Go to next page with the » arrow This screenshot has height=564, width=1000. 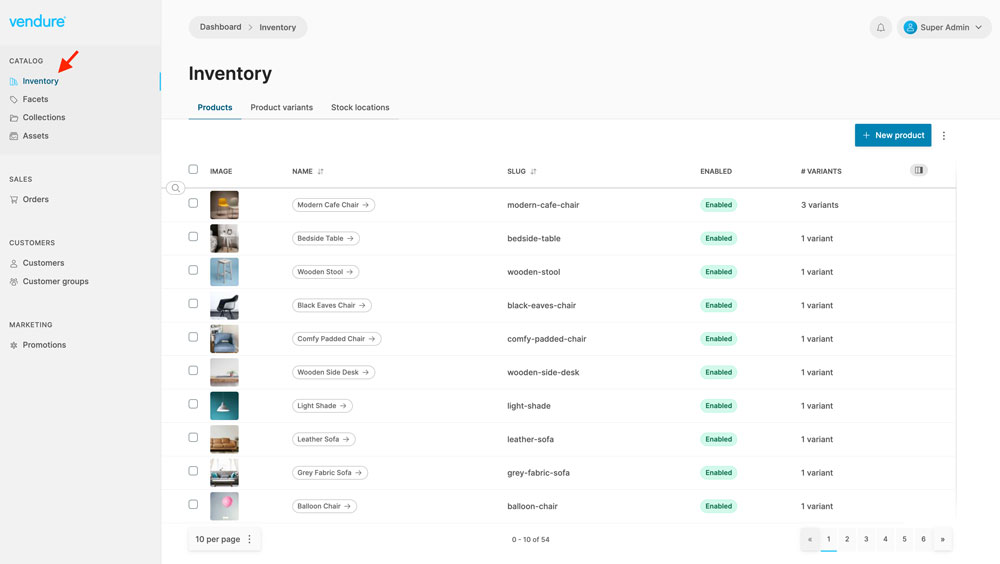click(x=942, y=539)
